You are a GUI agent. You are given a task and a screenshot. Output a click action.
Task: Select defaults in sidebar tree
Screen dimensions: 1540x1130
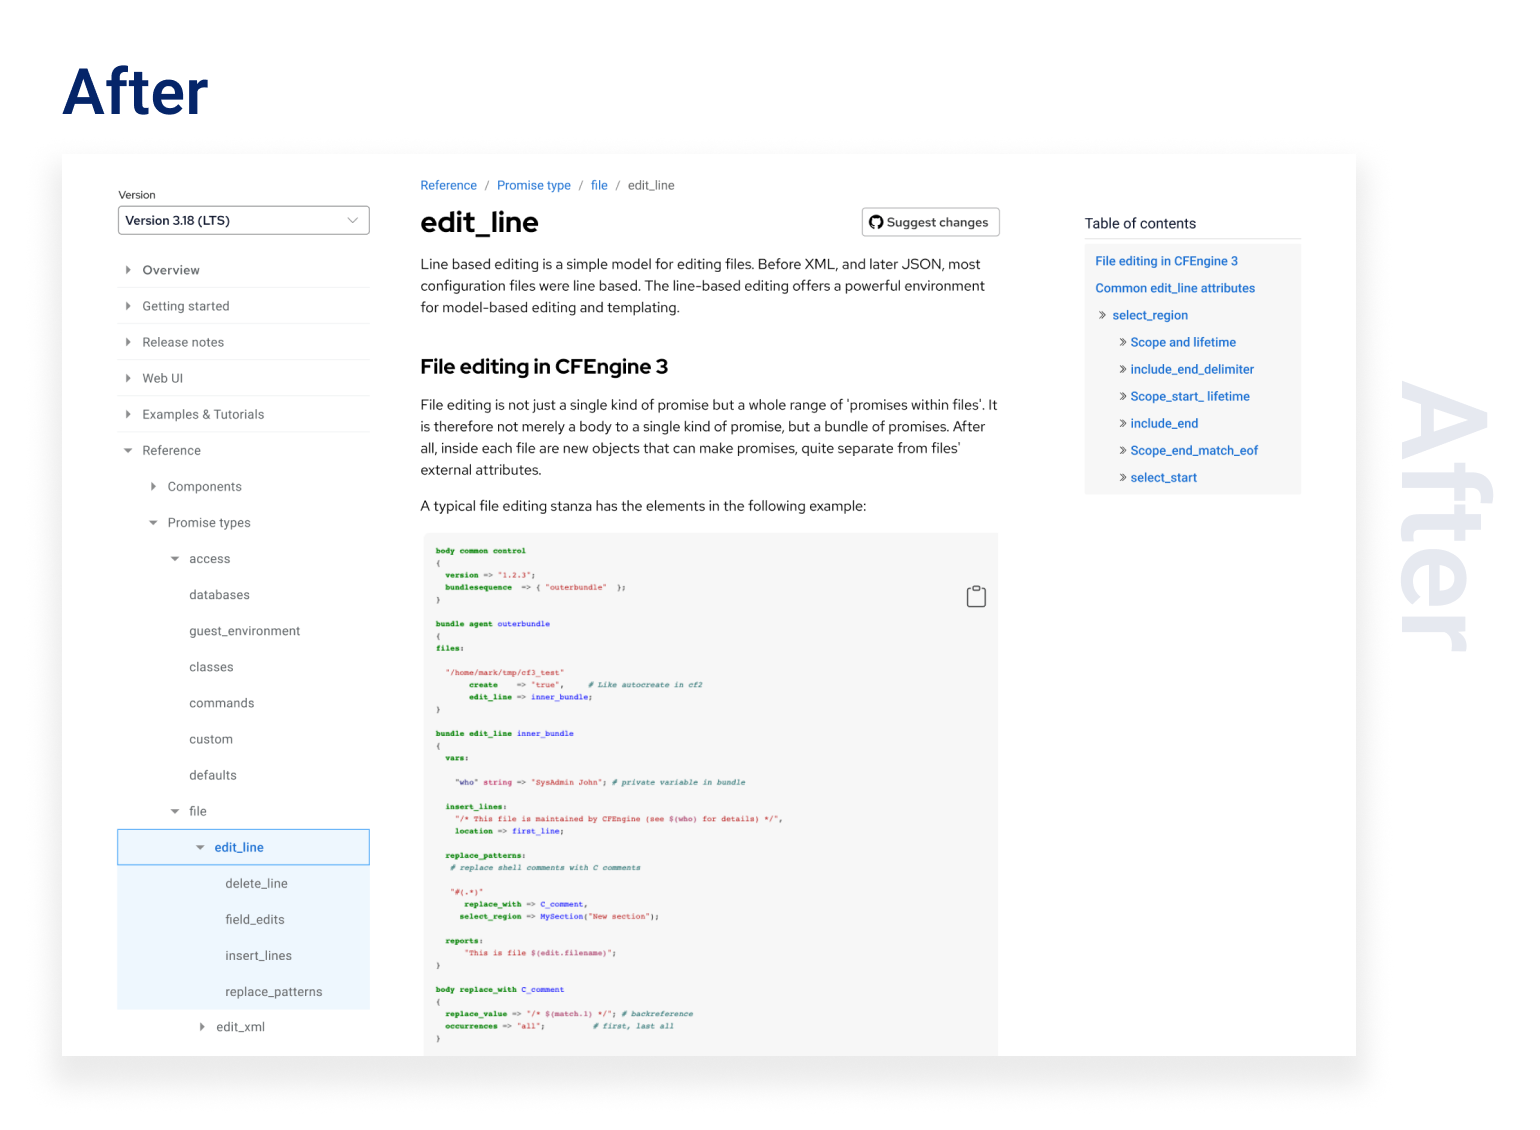(213, 775)
